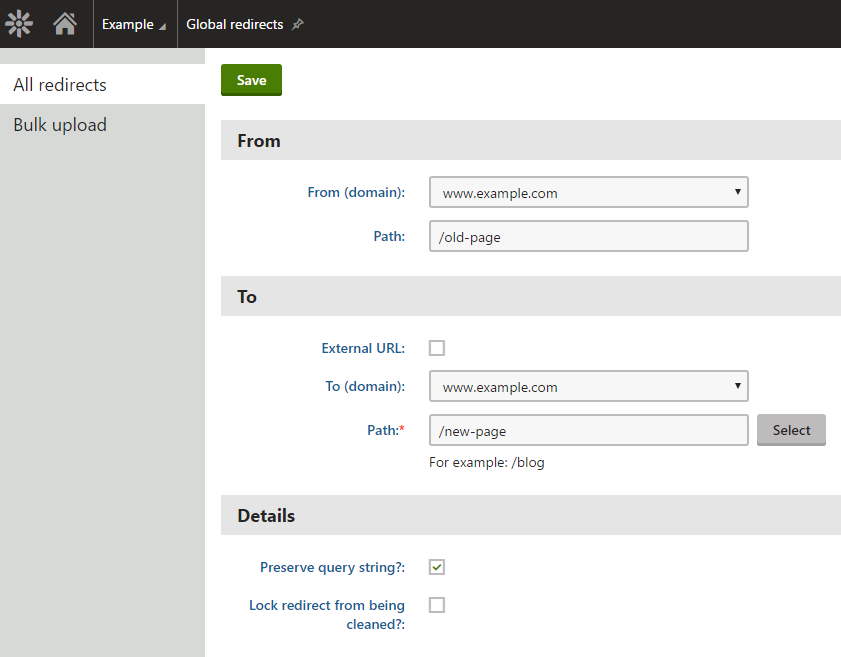Uncheck Preserve query string

pyautogui.click(x=437, y=567)
